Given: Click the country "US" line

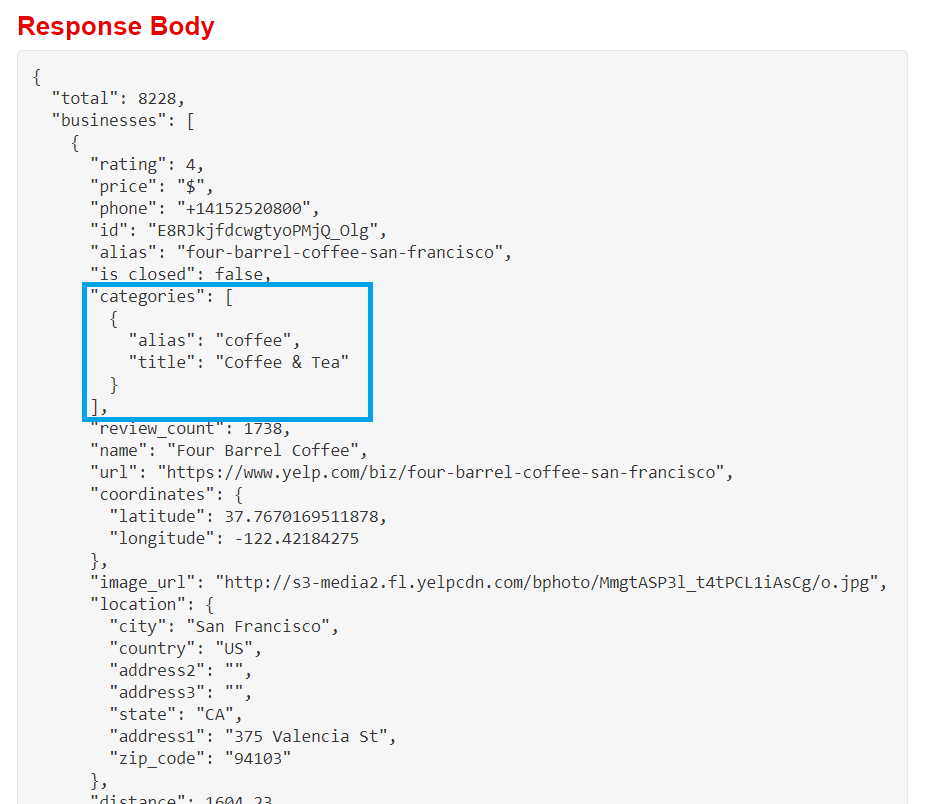Looking at the screenshot, I should (186, 649).
